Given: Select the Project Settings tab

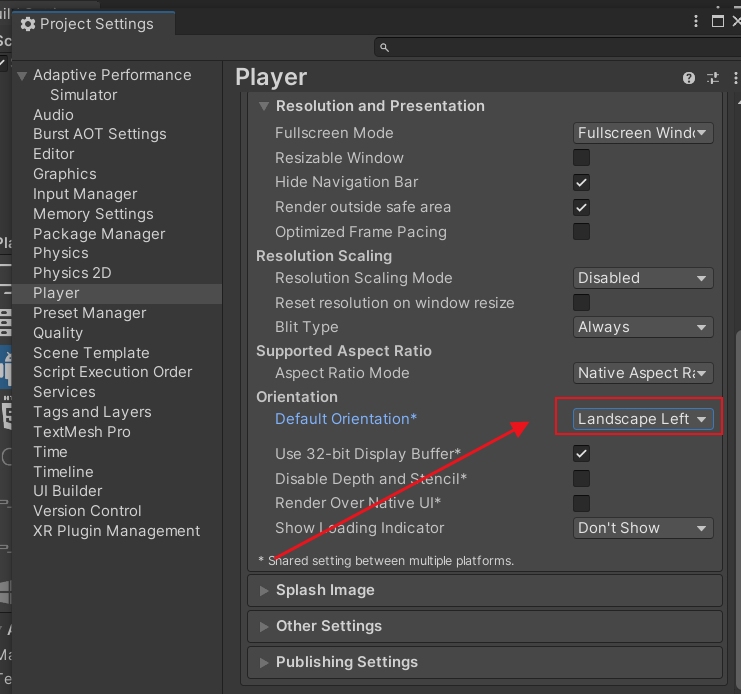Looking at the screenshot, I should (94, 24).
